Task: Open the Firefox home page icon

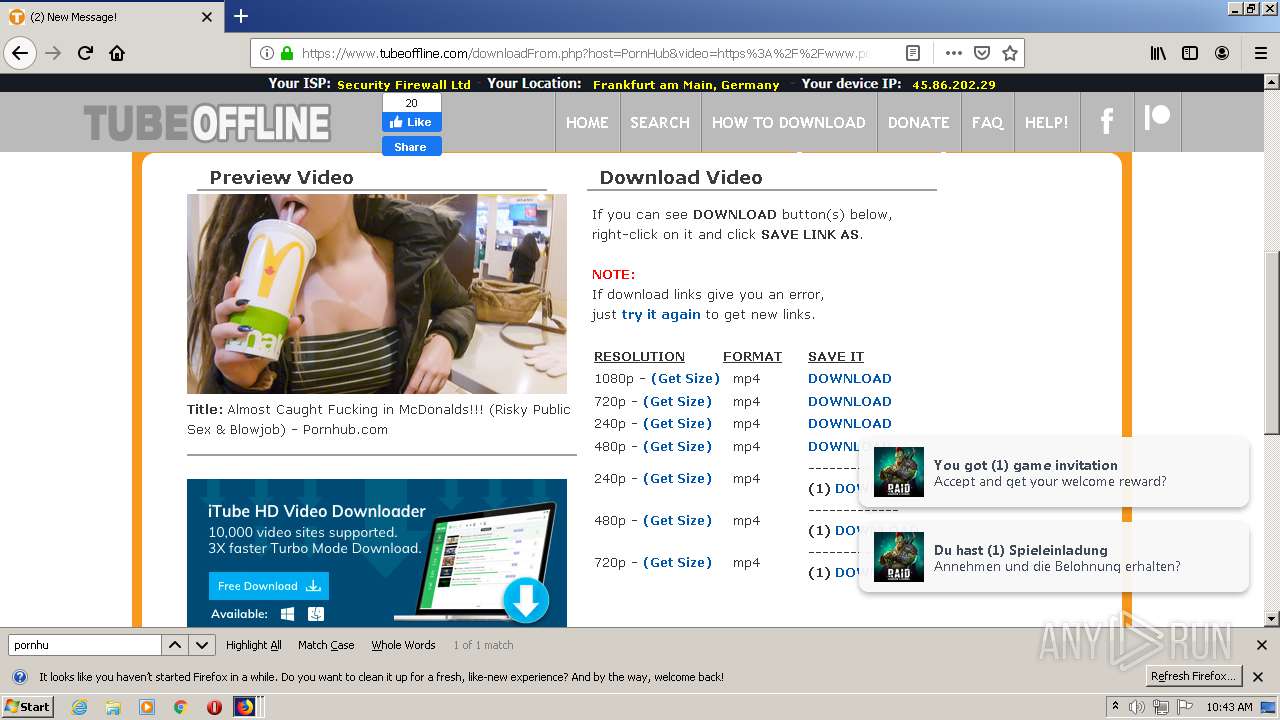Action: tap(117, 53)
